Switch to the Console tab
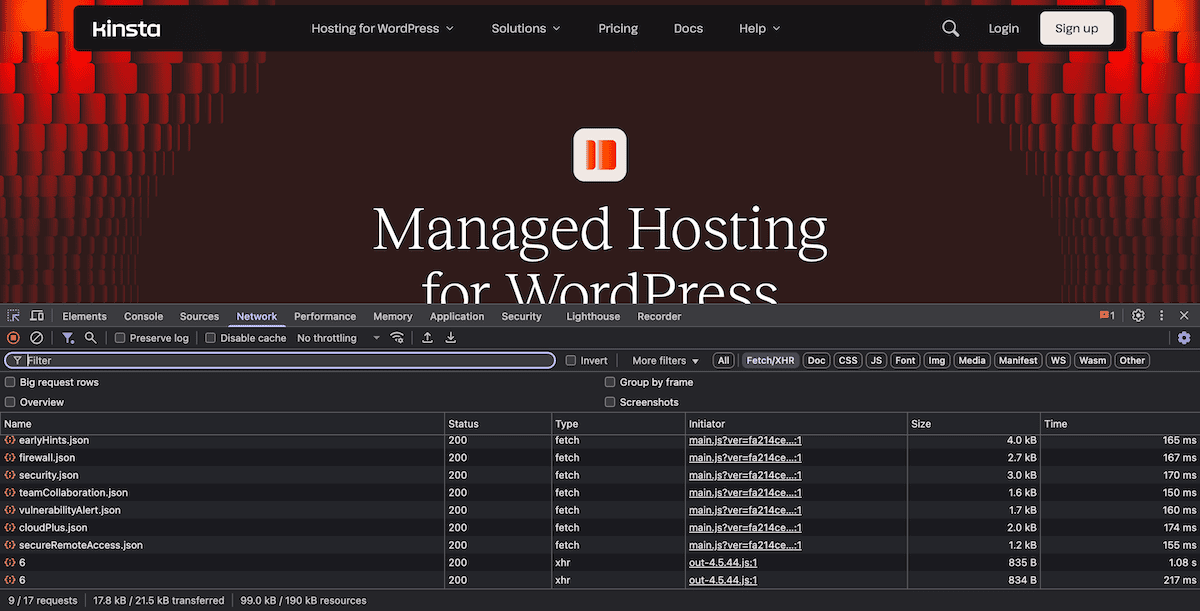This screenshot has height=611, width=1200. 143,316
